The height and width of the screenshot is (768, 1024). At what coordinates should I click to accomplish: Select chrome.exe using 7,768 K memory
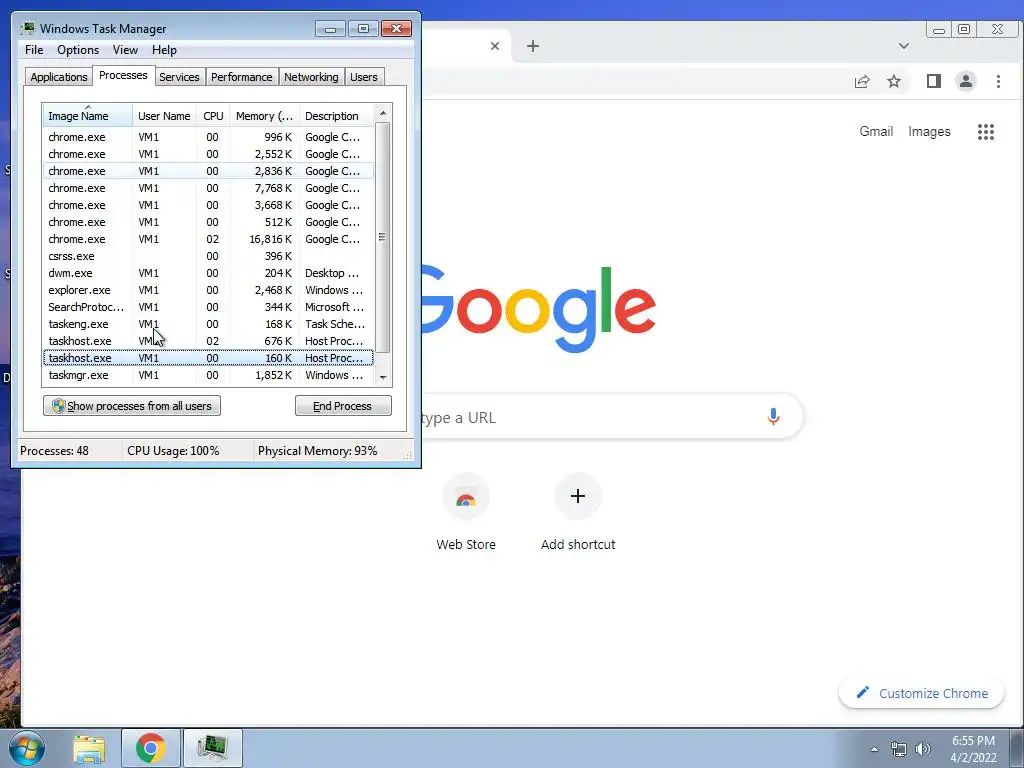coord(208,188)
